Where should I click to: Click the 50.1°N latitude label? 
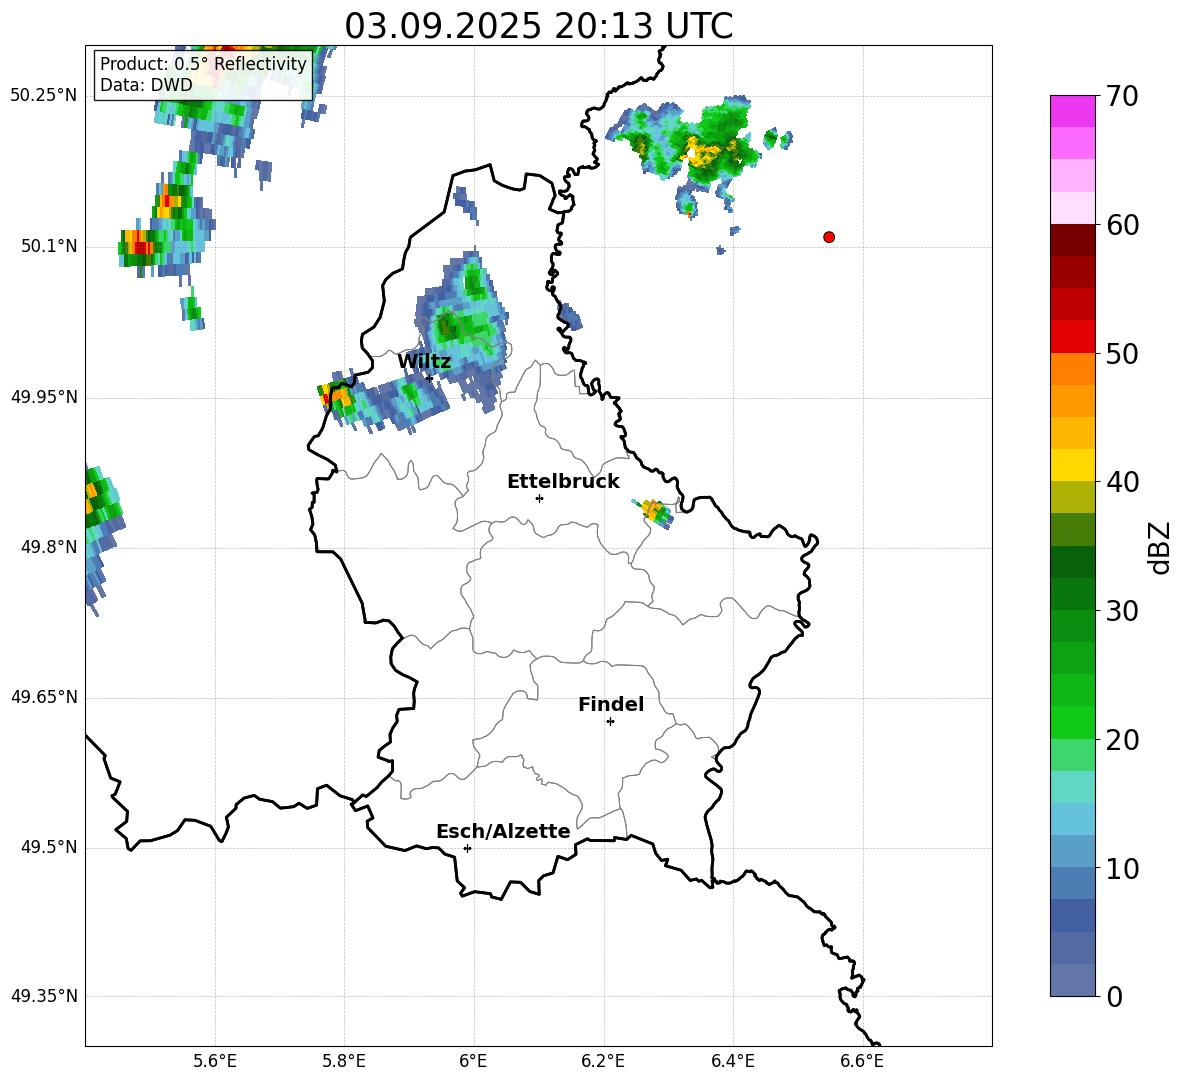(x=49, y=247)
